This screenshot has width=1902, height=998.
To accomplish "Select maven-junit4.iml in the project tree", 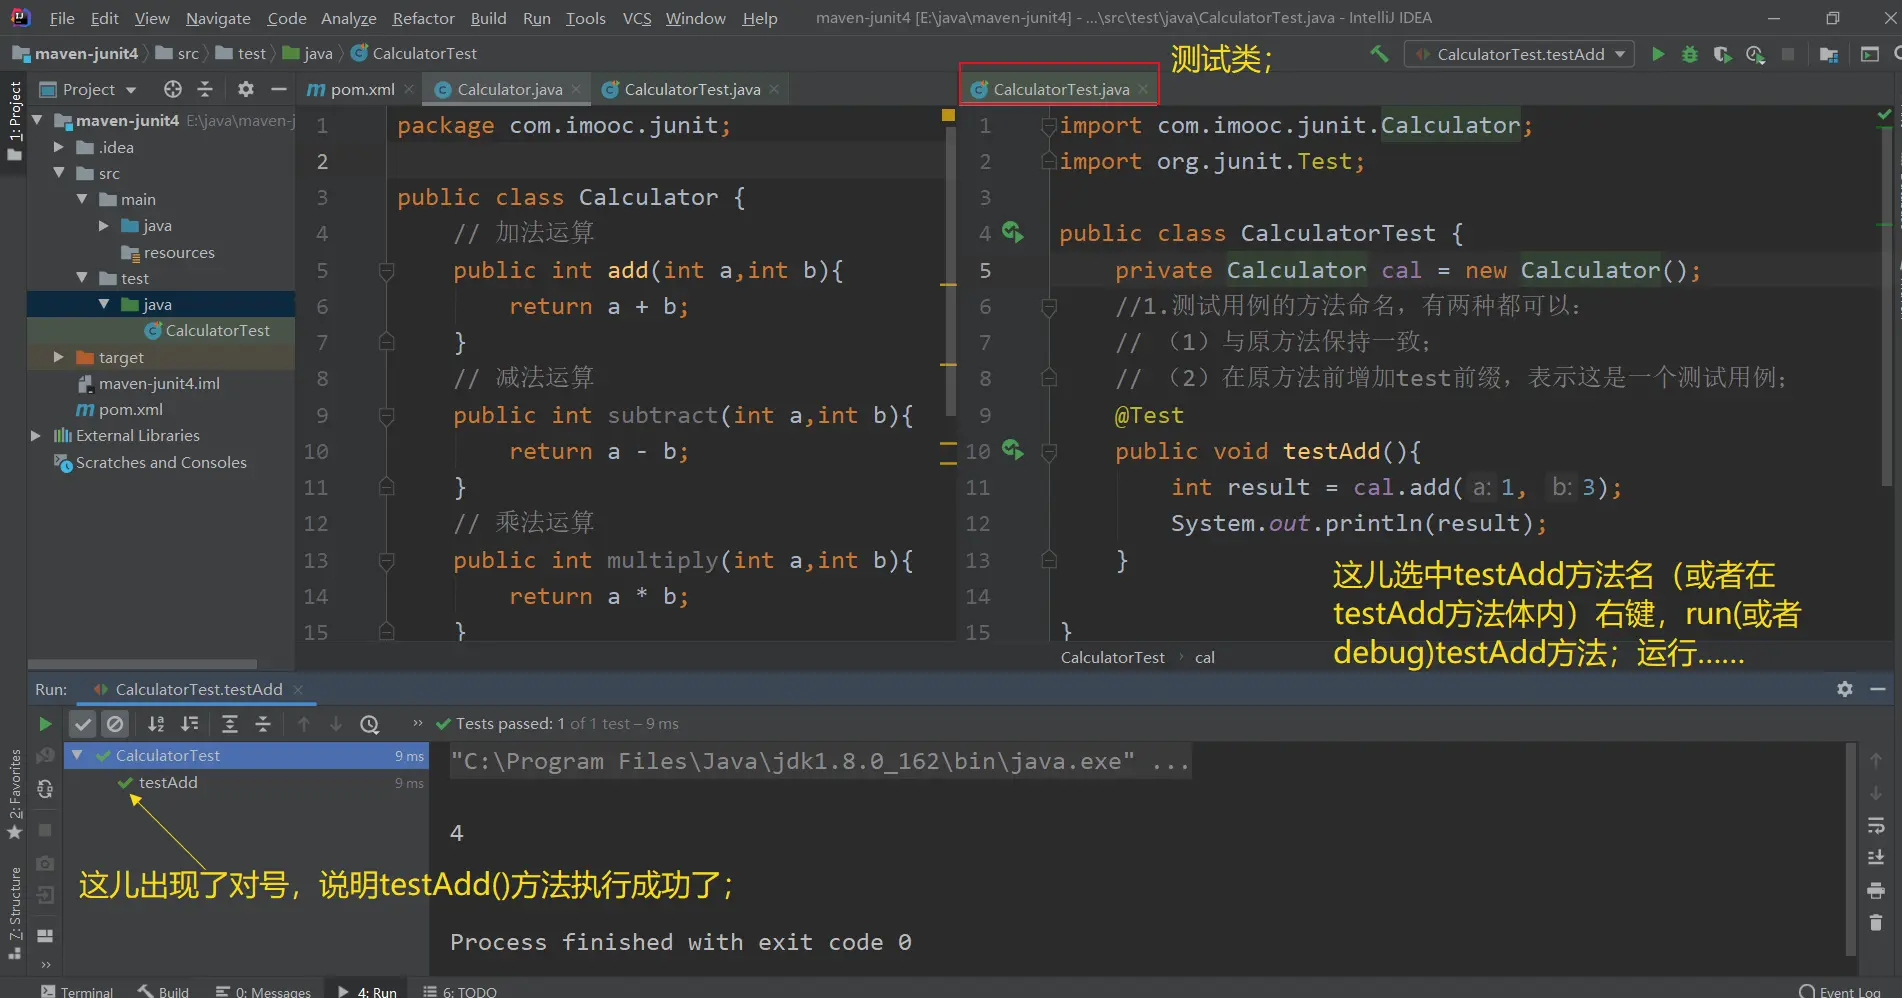I will tap(159, 383).
